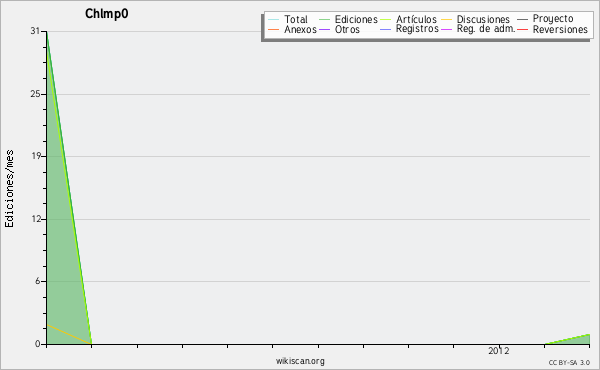Click the Total cyan line swatch
The width and height of the screenshot is (600, 370).
(x=274, y=20)
